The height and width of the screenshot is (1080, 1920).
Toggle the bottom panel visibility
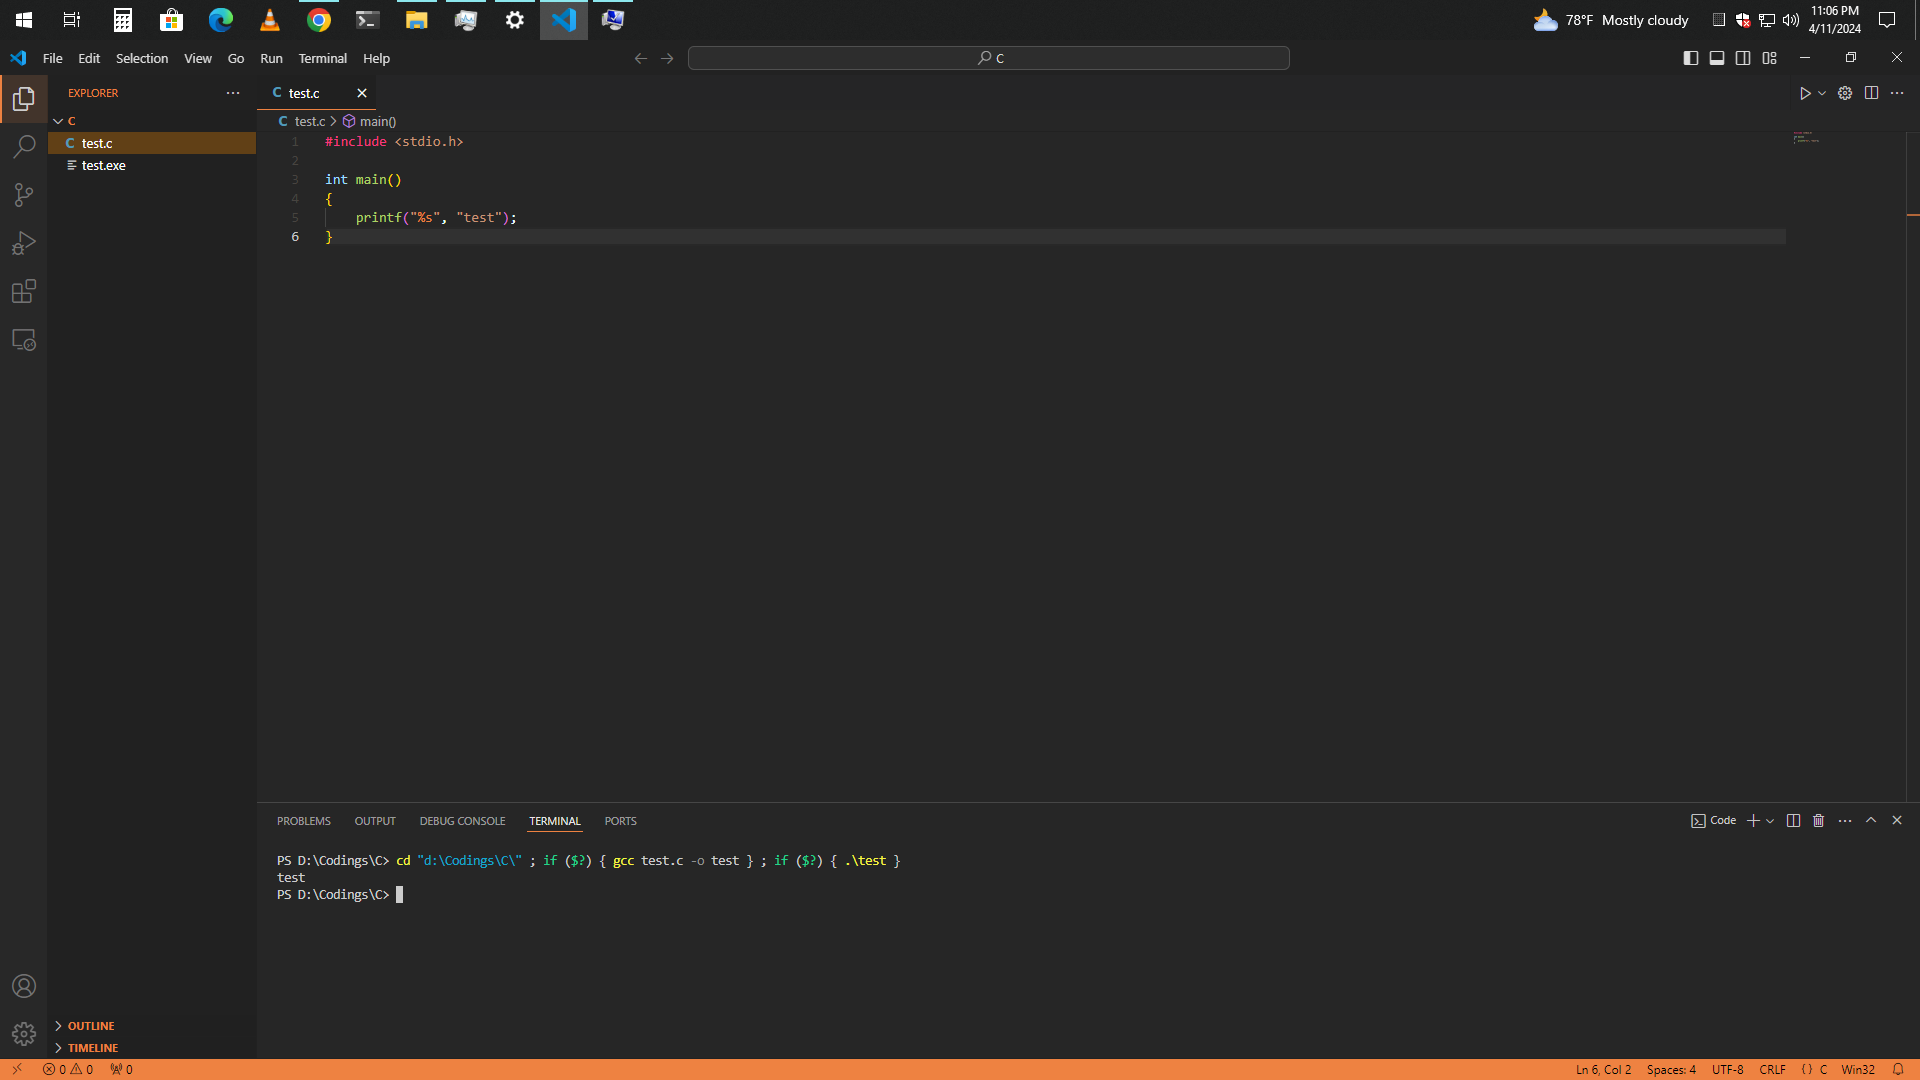point(1717,58)
